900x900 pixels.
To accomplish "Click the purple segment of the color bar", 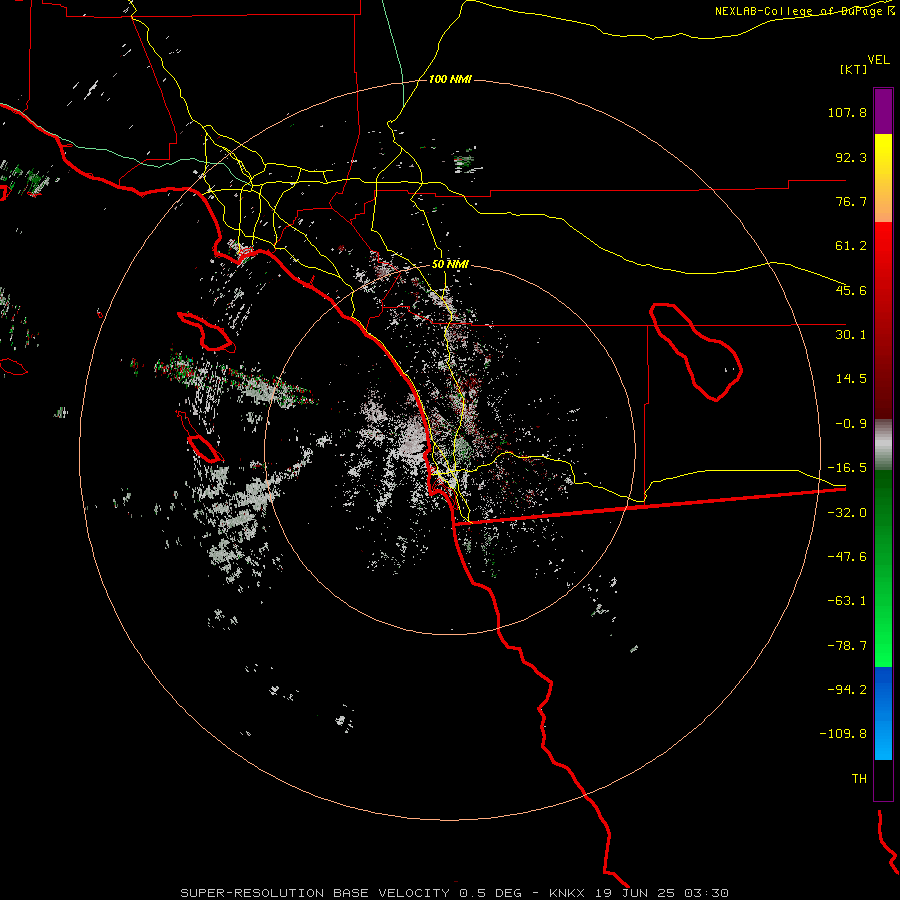I will click(x=883, y=111).
